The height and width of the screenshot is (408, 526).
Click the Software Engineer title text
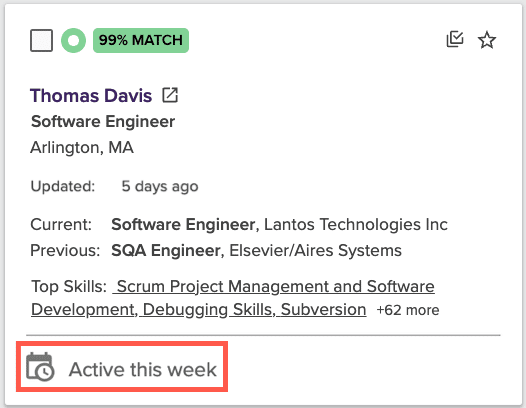coord(103,121)
